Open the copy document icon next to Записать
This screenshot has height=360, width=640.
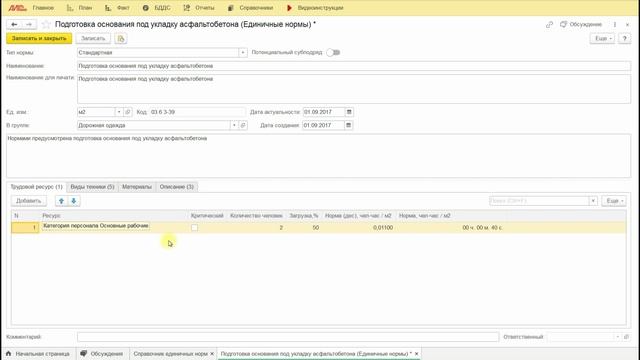[121, 38]
